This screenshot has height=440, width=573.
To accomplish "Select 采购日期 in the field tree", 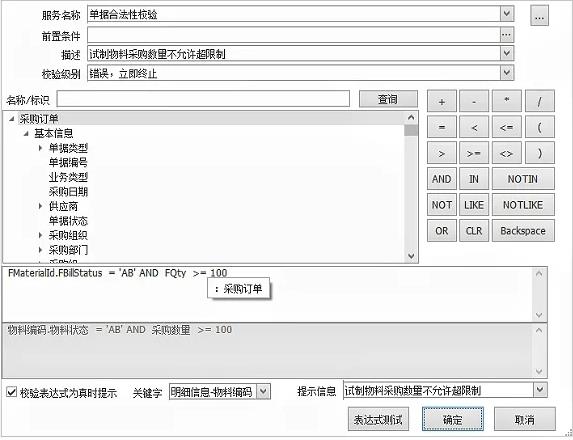I will tap(68, 191).
